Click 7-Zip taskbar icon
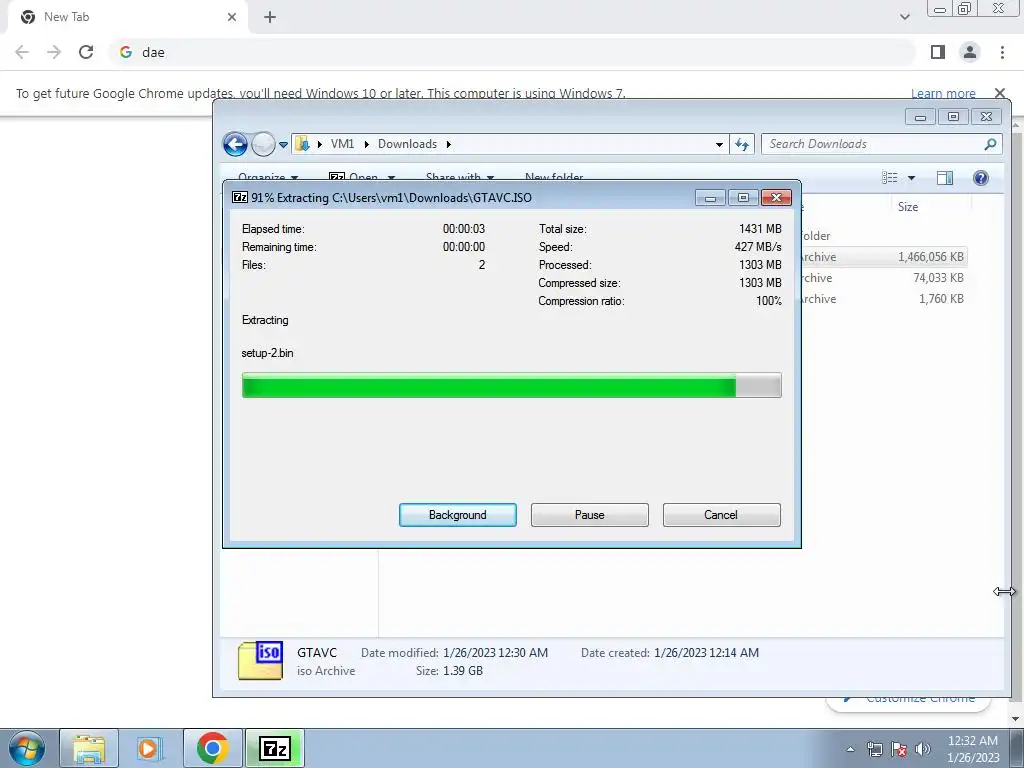Image resolution: width=1024 pixels, height=768 pixels. click(274, 748)
